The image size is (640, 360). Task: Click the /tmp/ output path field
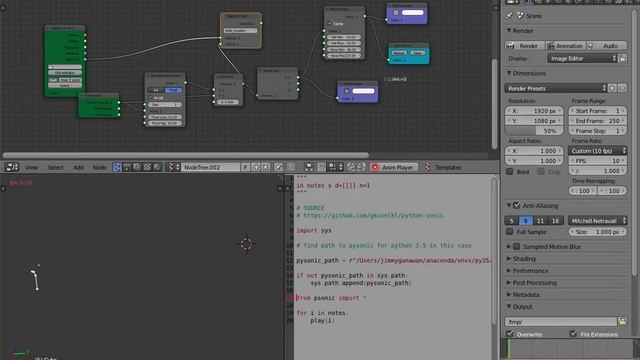click(x=561, y=322)
